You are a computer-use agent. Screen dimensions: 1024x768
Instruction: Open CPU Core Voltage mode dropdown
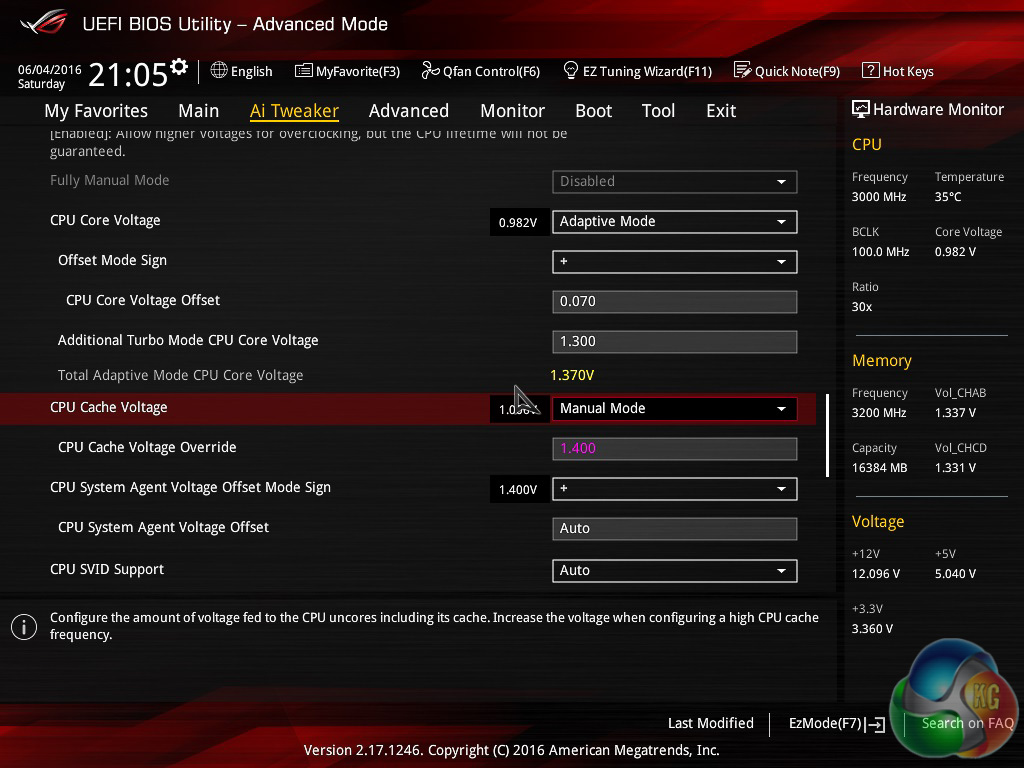(x=675, y=221)
